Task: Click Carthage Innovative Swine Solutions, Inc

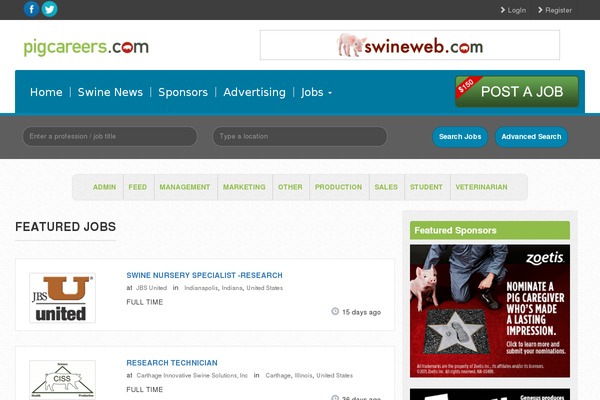Action: point(192,376)
